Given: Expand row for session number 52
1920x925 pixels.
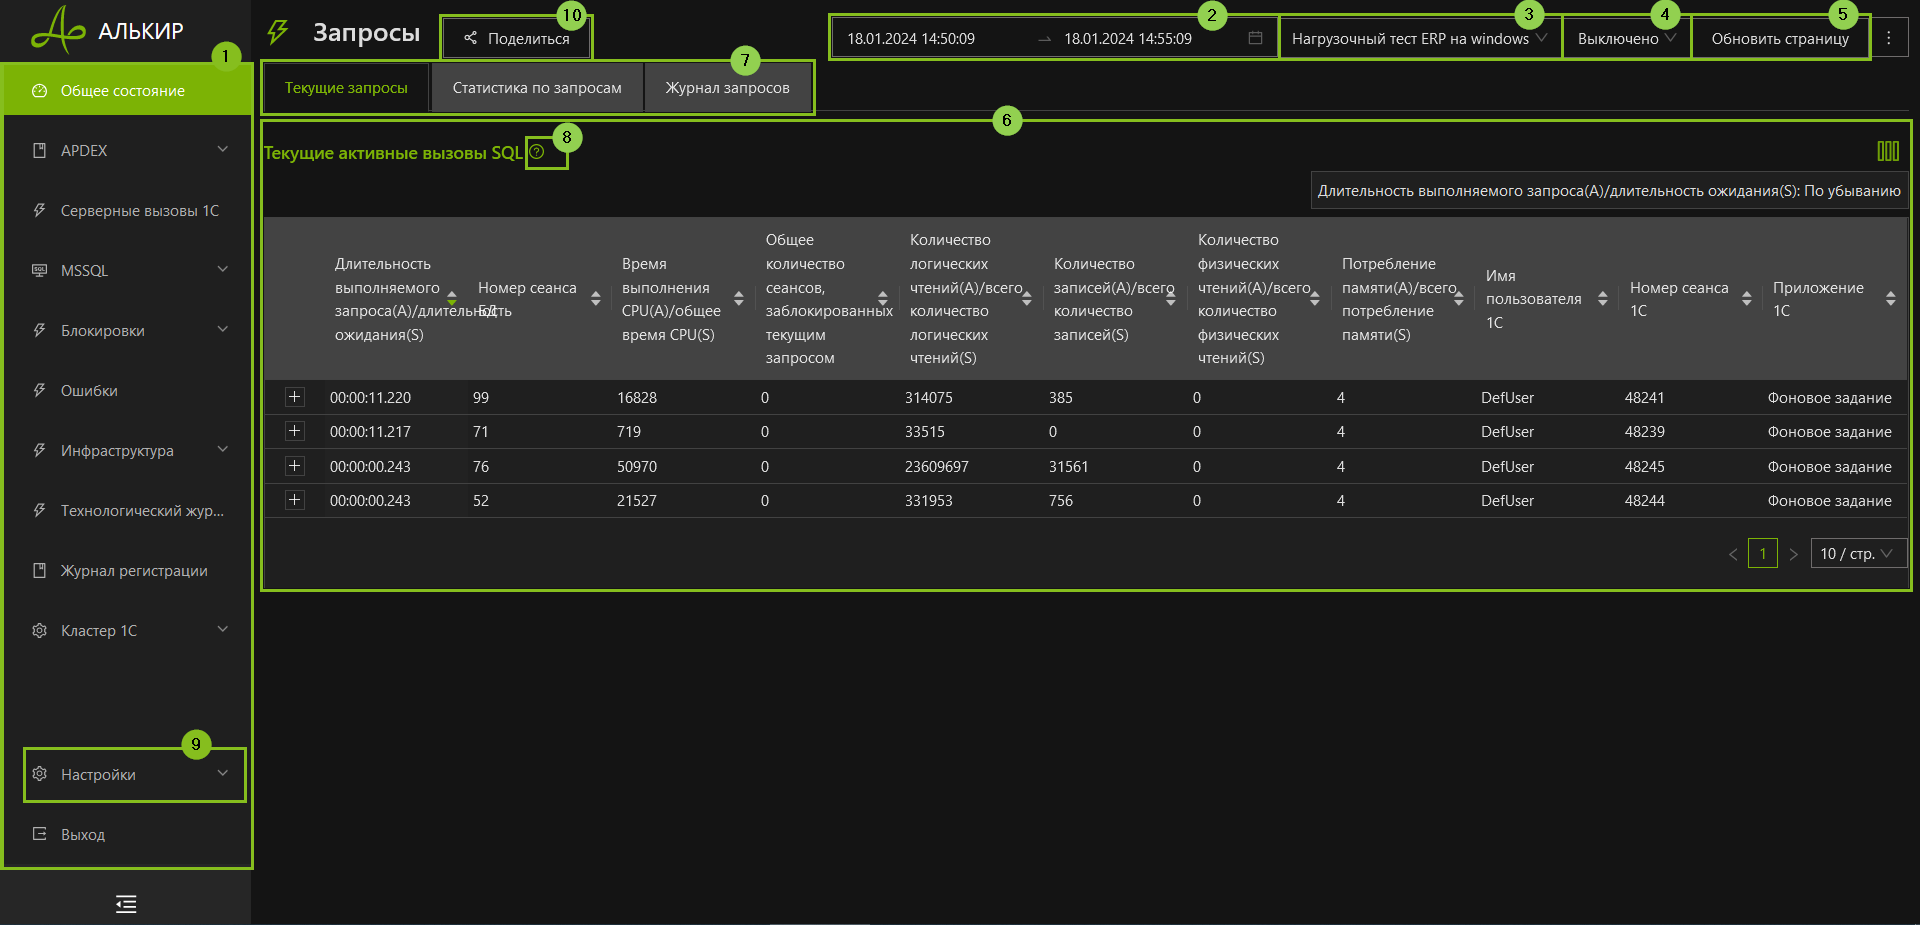Looking at the screenshot, I should point(295,500).
